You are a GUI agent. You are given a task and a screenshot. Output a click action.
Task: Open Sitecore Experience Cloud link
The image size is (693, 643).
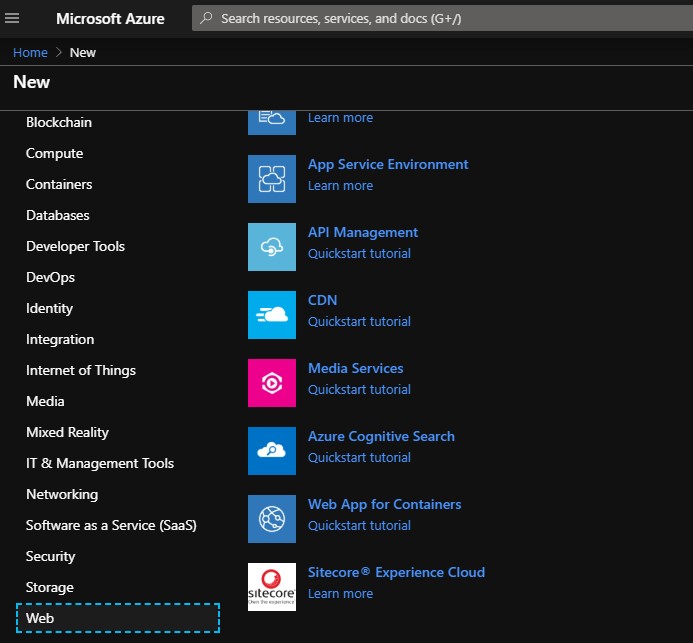click(396, 572)
